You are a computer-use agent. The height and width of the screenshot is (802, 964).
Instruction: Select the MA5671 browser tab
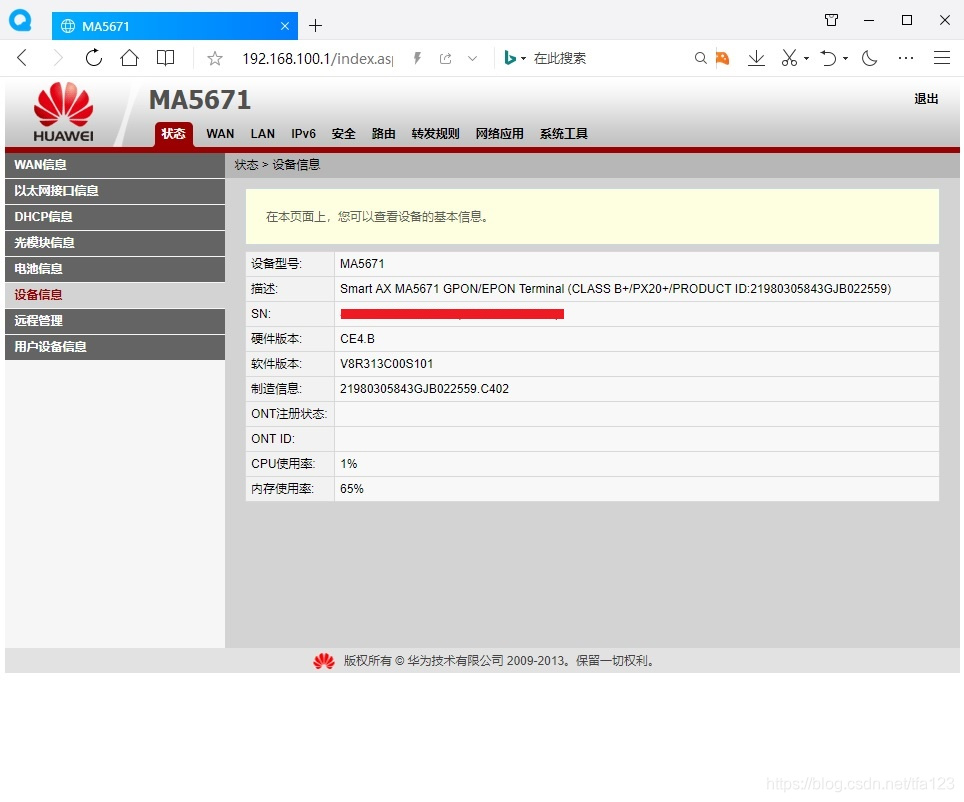pyautogui.click(x=175, y=26)
